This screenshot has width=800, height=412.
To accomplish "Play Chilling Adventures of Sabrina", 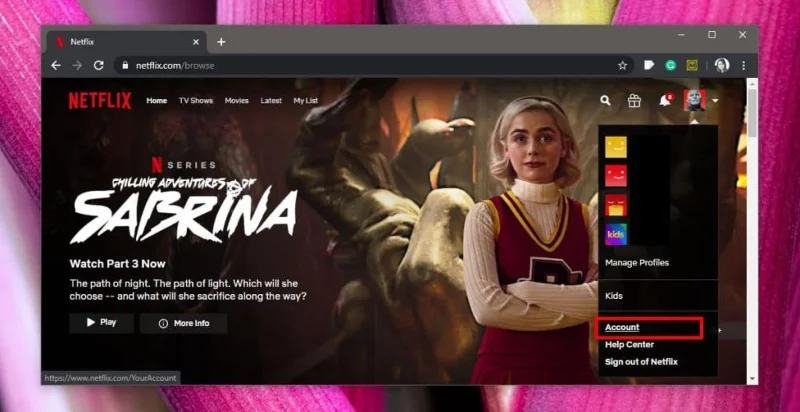I will 102,323.
